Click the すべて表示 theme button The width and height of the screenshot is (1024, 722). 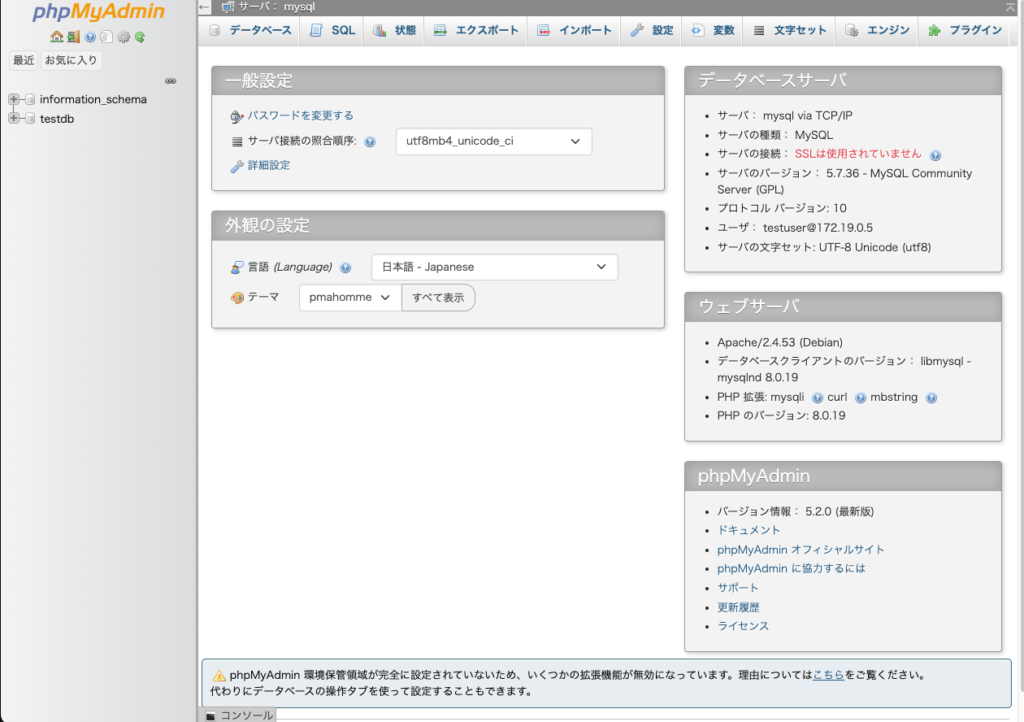coord(438,298)
